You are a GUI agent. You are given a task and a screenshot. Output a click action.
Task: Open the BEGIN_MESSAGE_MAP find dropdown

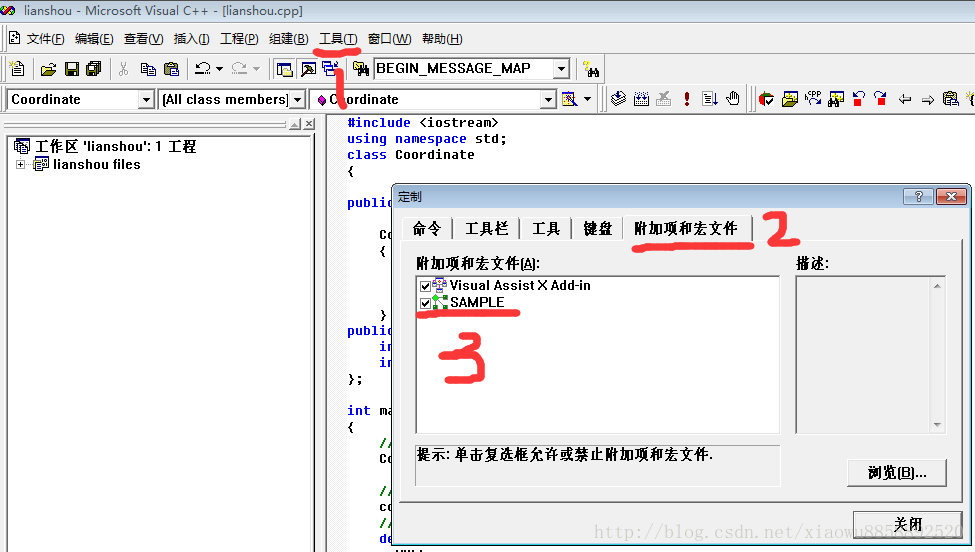pos(561,68)
